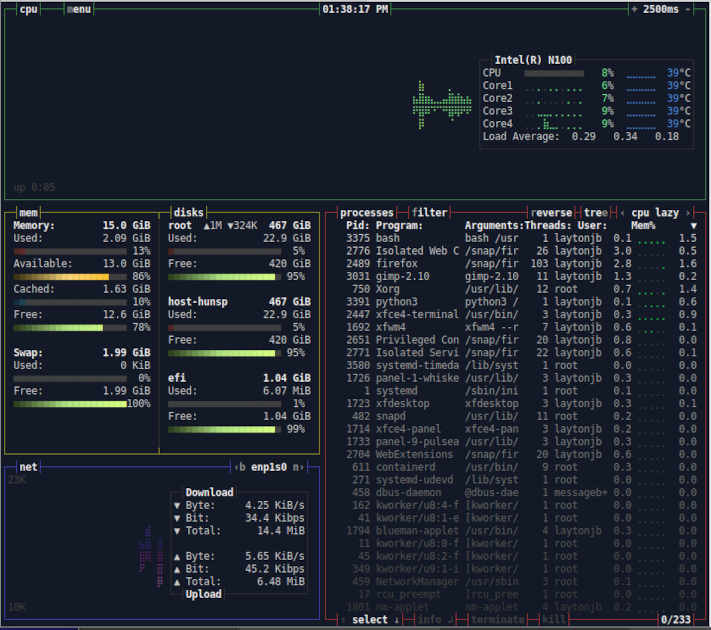Viewport: 711px width, 630px height.
Task: Switch to previous sort column with left arrow
Action: pos(622,213)
